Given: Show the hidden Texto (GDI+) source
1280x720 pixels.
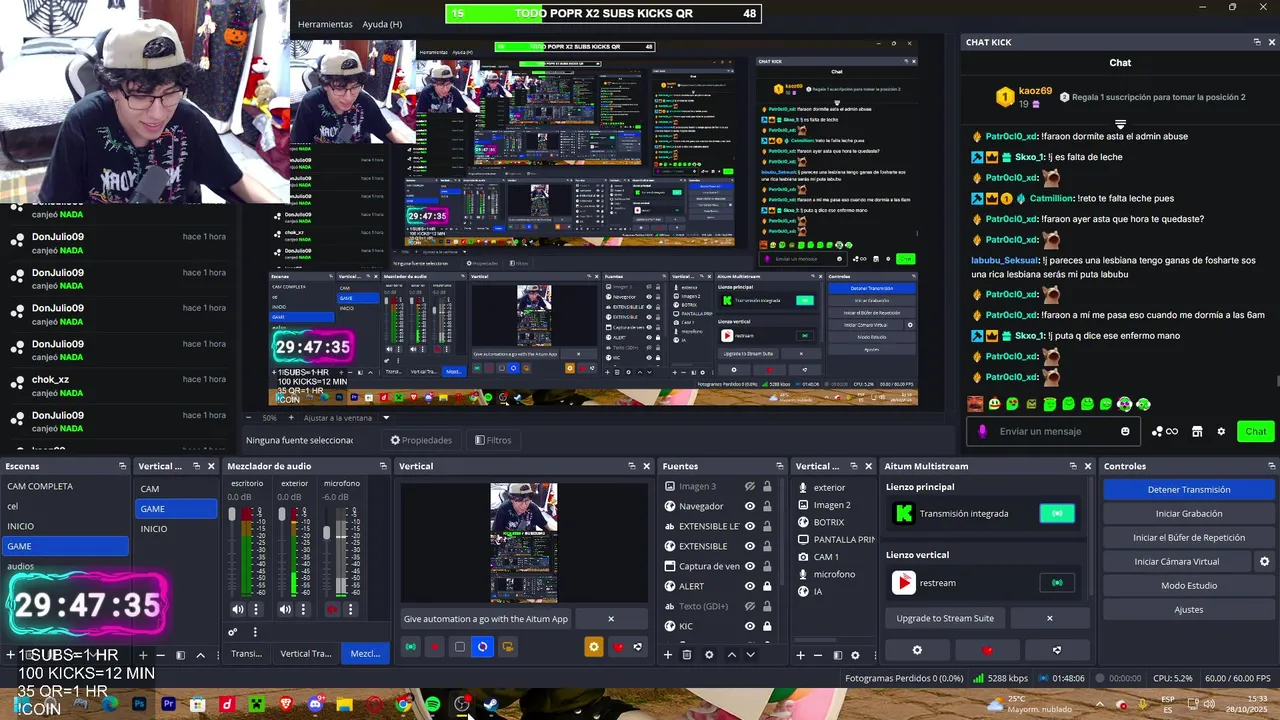Looking at the screenshot, I should (749, 606).
